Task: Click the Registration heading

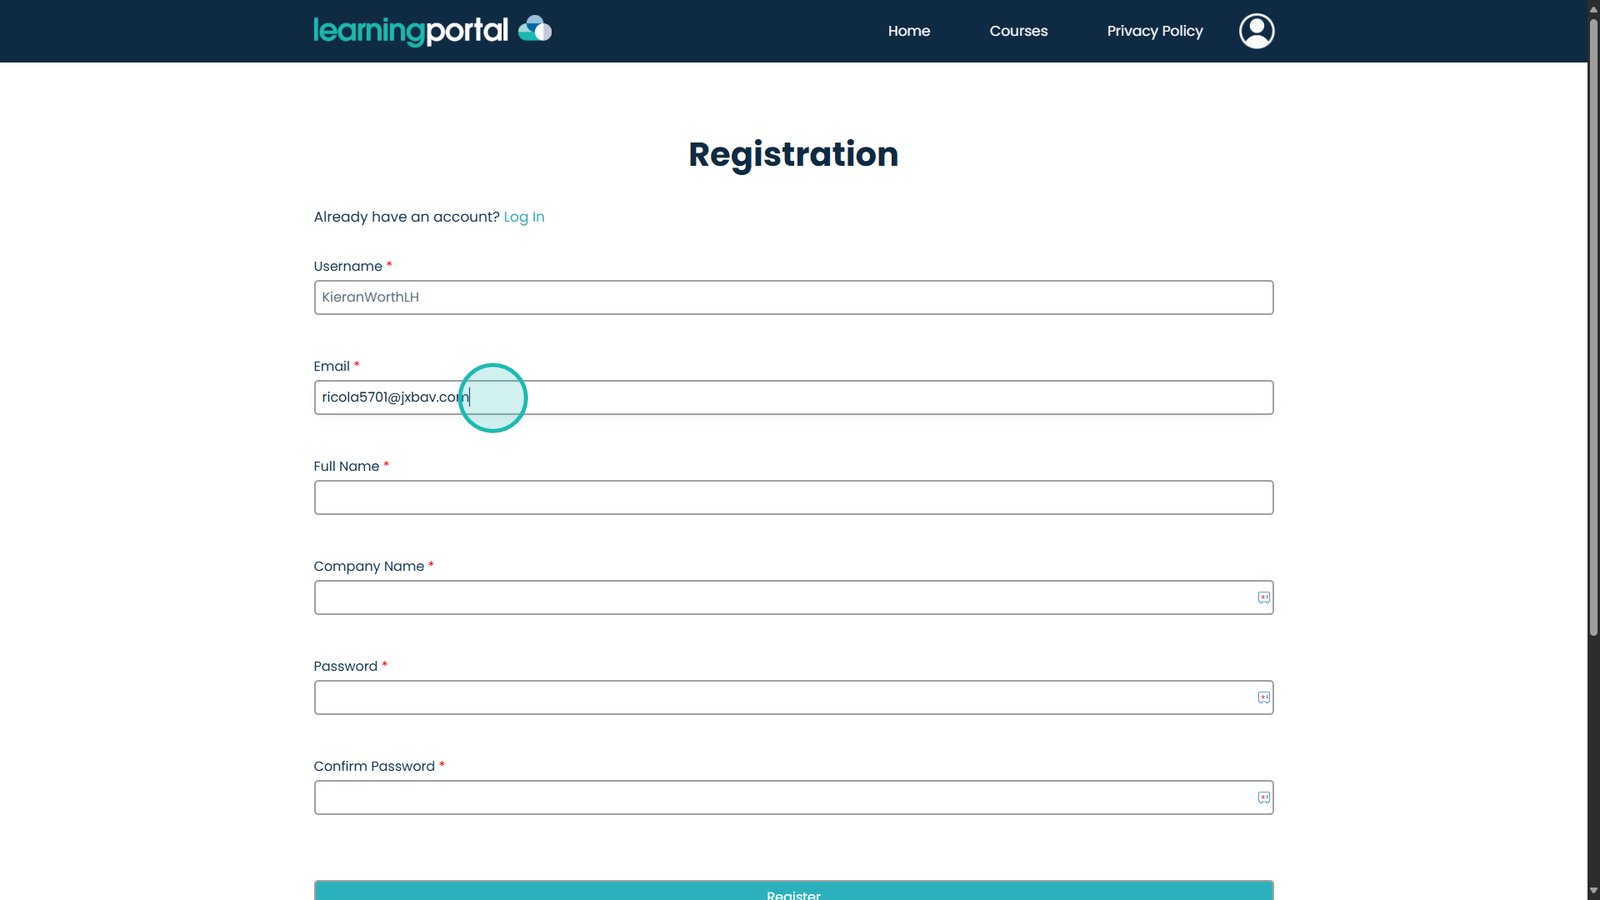Action: coord(794,155)
